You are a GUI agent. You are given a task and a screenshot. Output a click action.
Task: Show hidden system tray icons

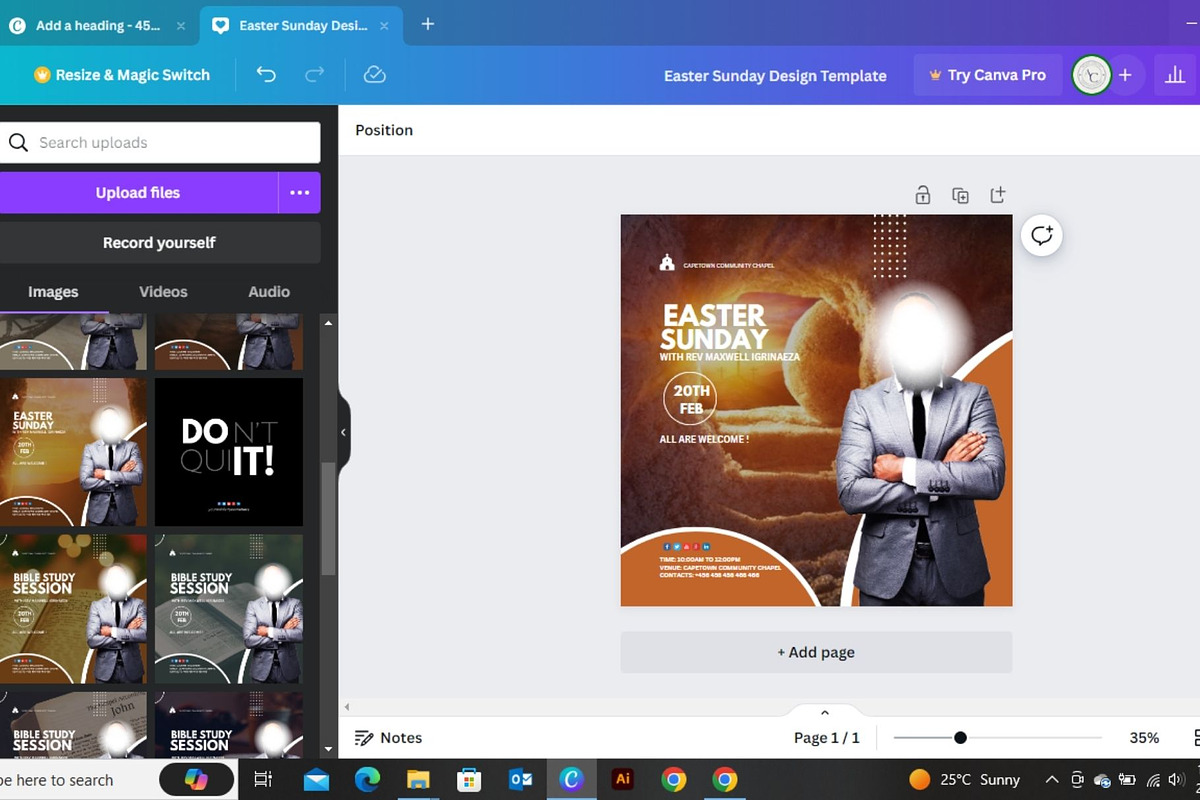click(1051, 779)
